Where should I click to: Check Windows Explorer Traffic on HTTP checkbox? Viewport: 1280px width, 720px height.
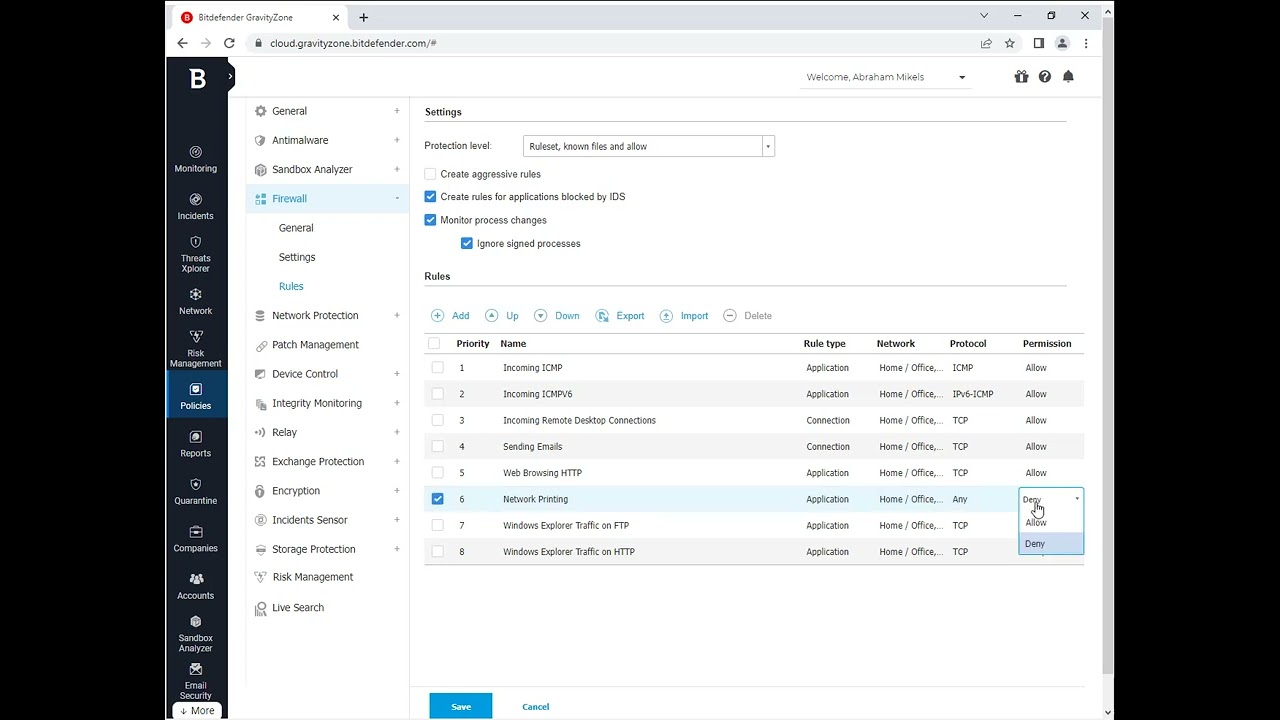(x=437, y=552)
